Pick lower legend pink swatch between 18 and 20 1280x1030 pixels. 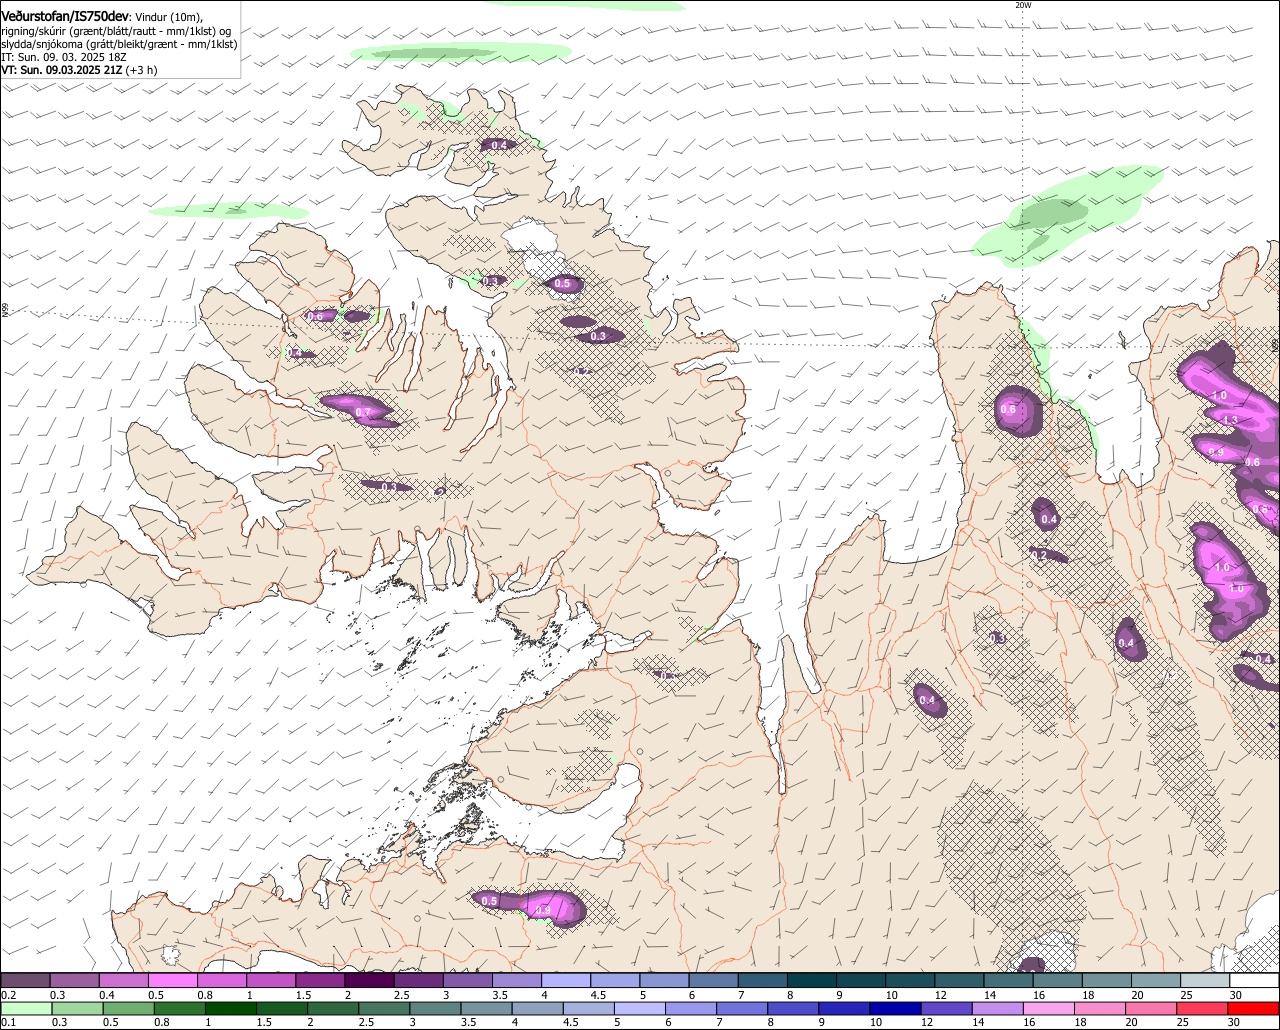(x=1102, y=1008)
